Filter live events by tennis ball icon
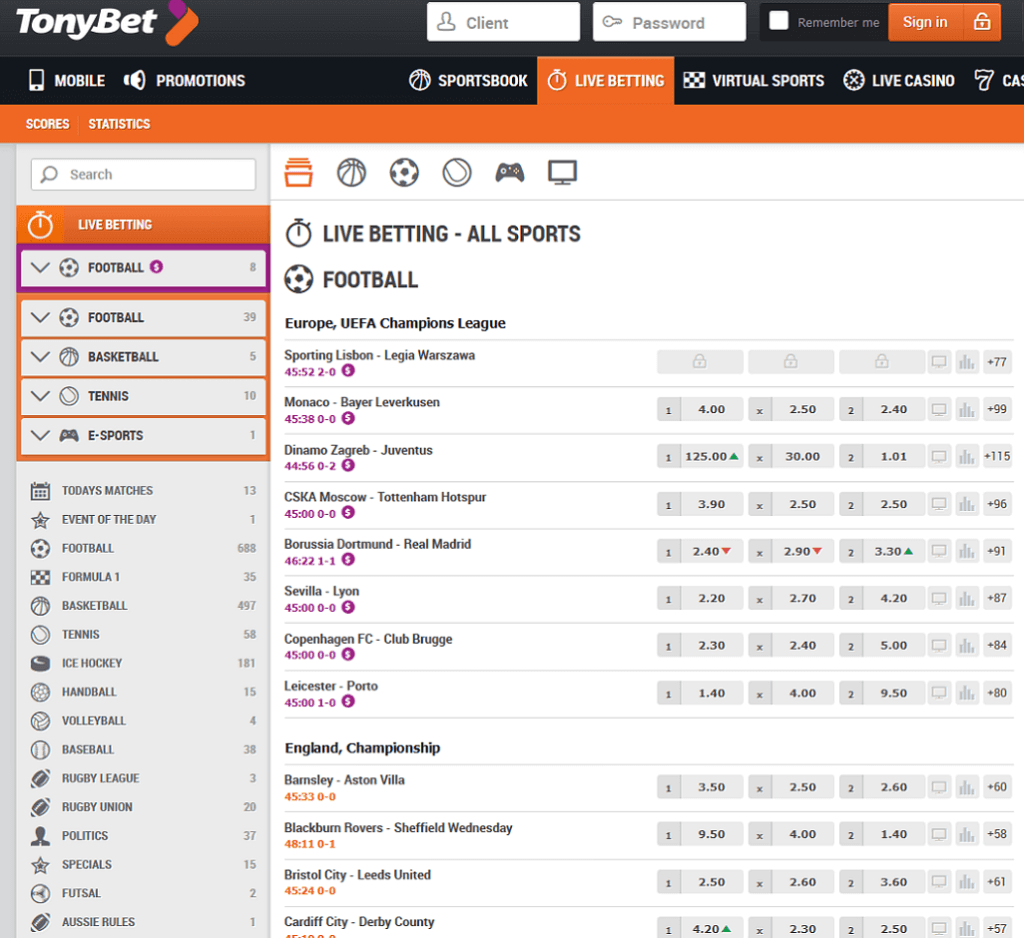1024x938 pixels. (457, 172)
